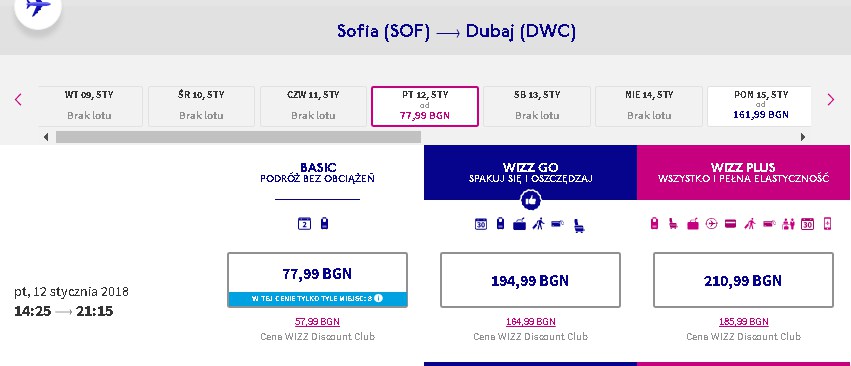Click the thumbs-up recommended badge on WIZZ GO
Viewport: 851px width, 366px height.
(x=530, y=200)
